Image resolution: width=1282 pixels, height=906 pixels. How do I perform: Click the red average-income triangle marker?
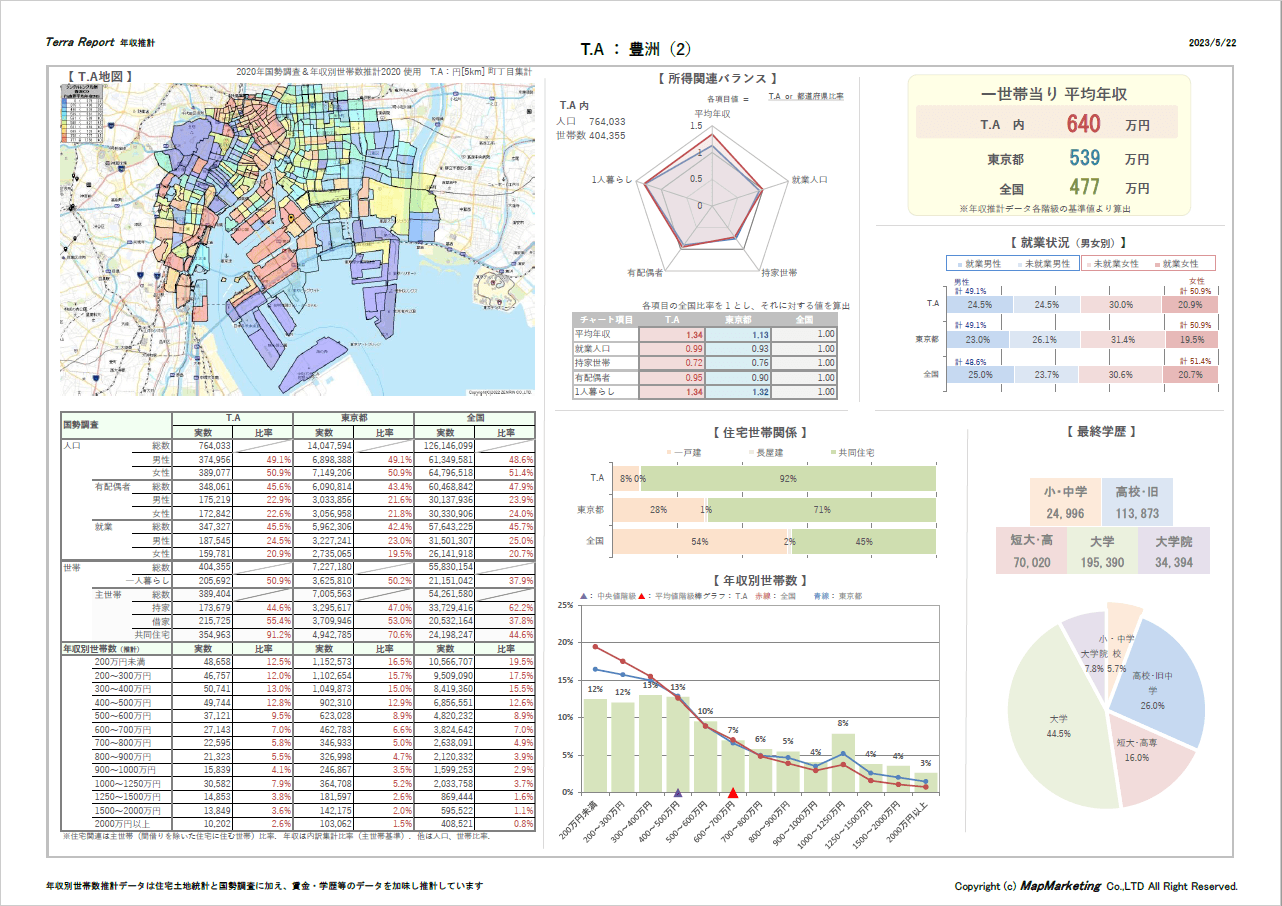pyautogui.click(x=733, y=794)
